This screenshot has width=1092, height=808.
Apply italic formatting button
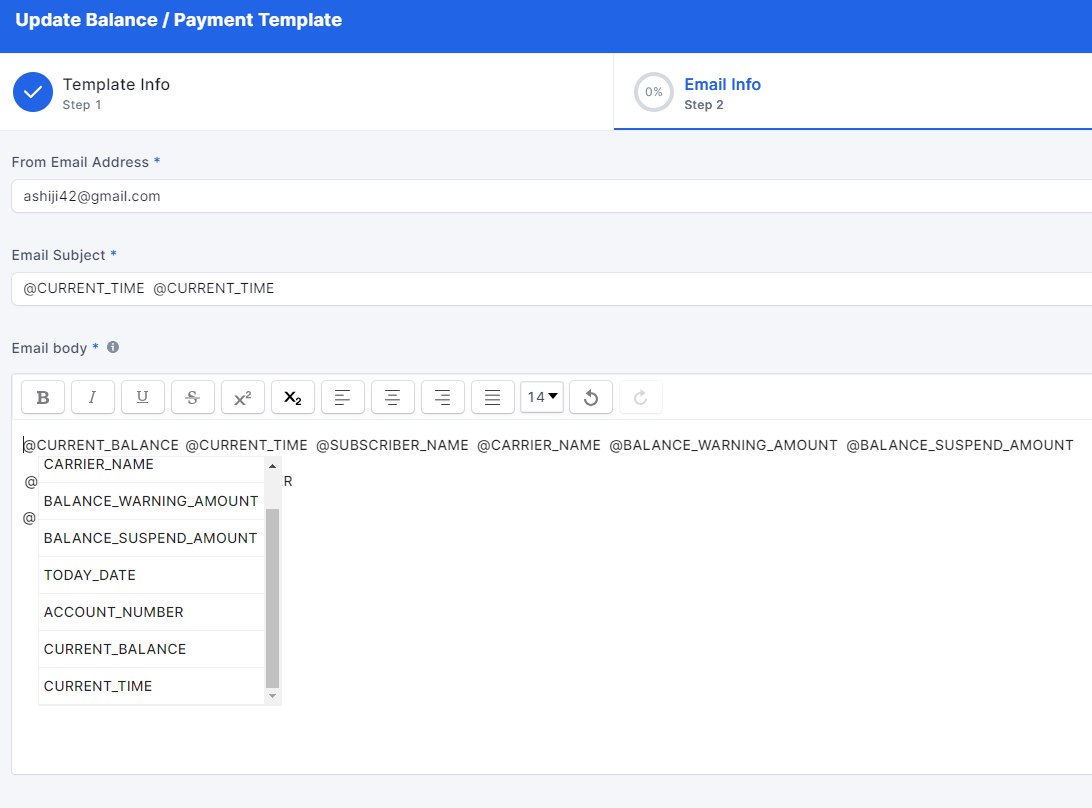pos(93,397)
